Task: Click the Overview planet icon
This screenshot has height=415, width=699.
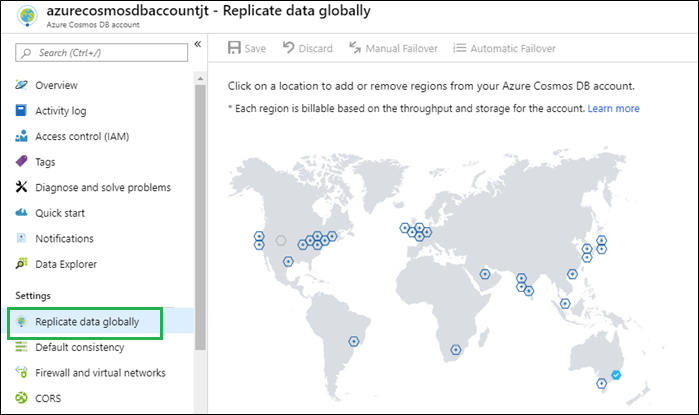Action: [21, 85]
